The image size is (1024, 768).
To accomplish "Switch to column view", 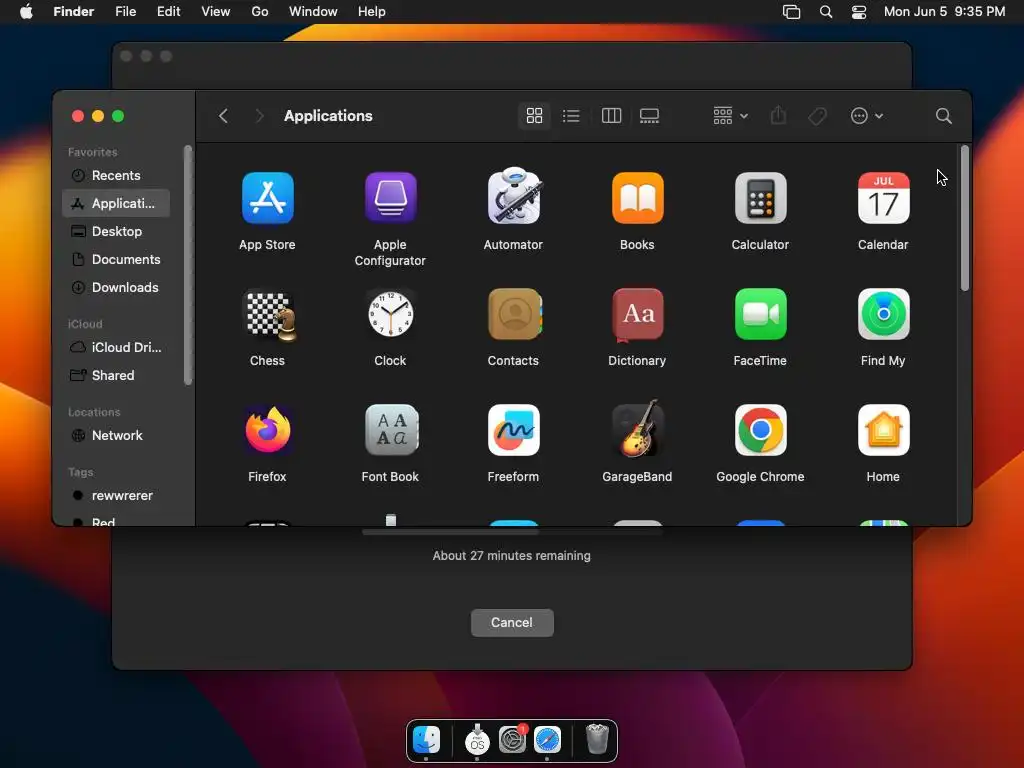I will pos(611,116).
